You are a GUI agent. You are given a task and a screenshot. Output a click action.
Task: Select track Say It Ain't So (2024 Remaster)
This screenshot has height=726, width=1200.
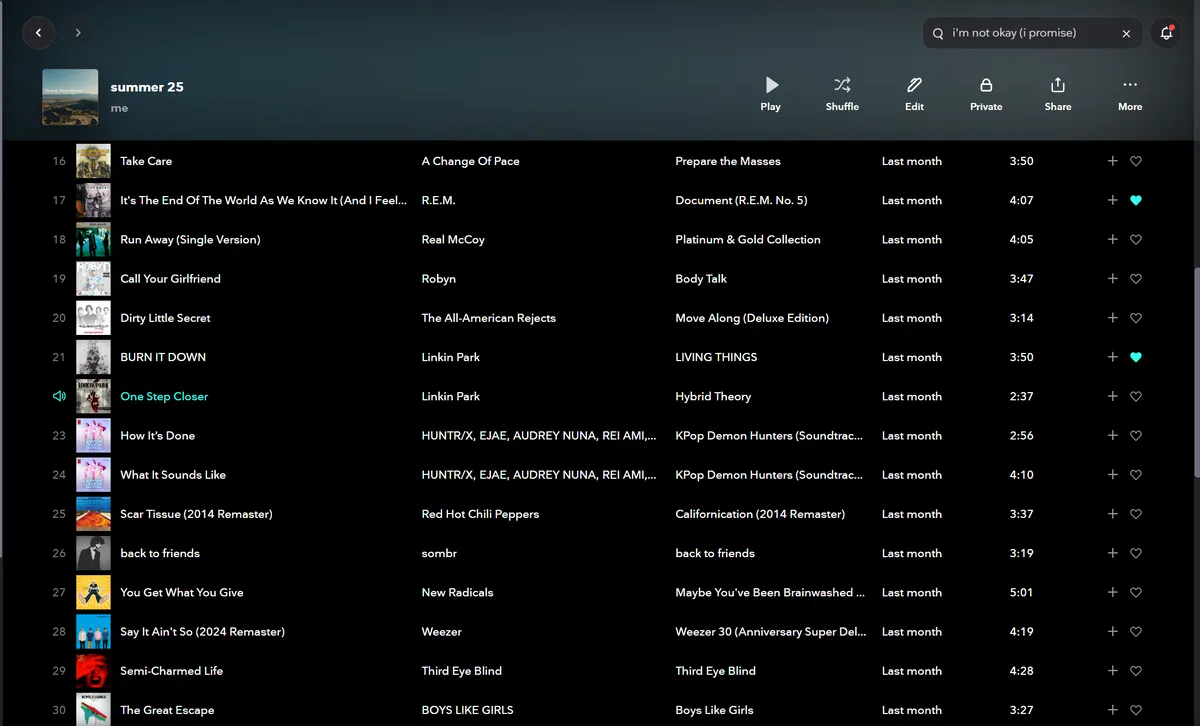[x=202, y=632]
